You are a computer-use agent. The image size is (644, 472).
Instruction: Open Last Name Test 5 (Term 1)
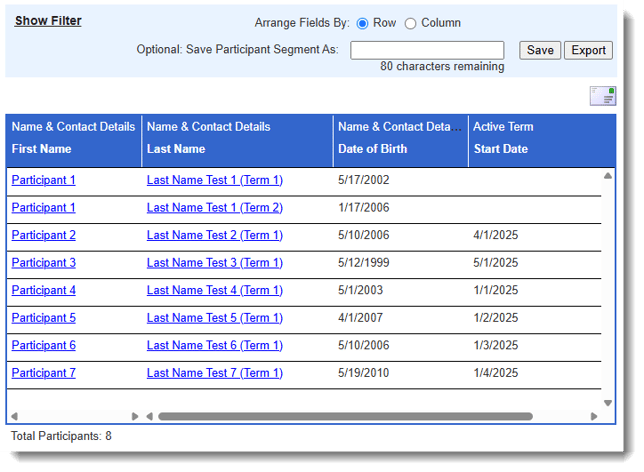(214, 318)
